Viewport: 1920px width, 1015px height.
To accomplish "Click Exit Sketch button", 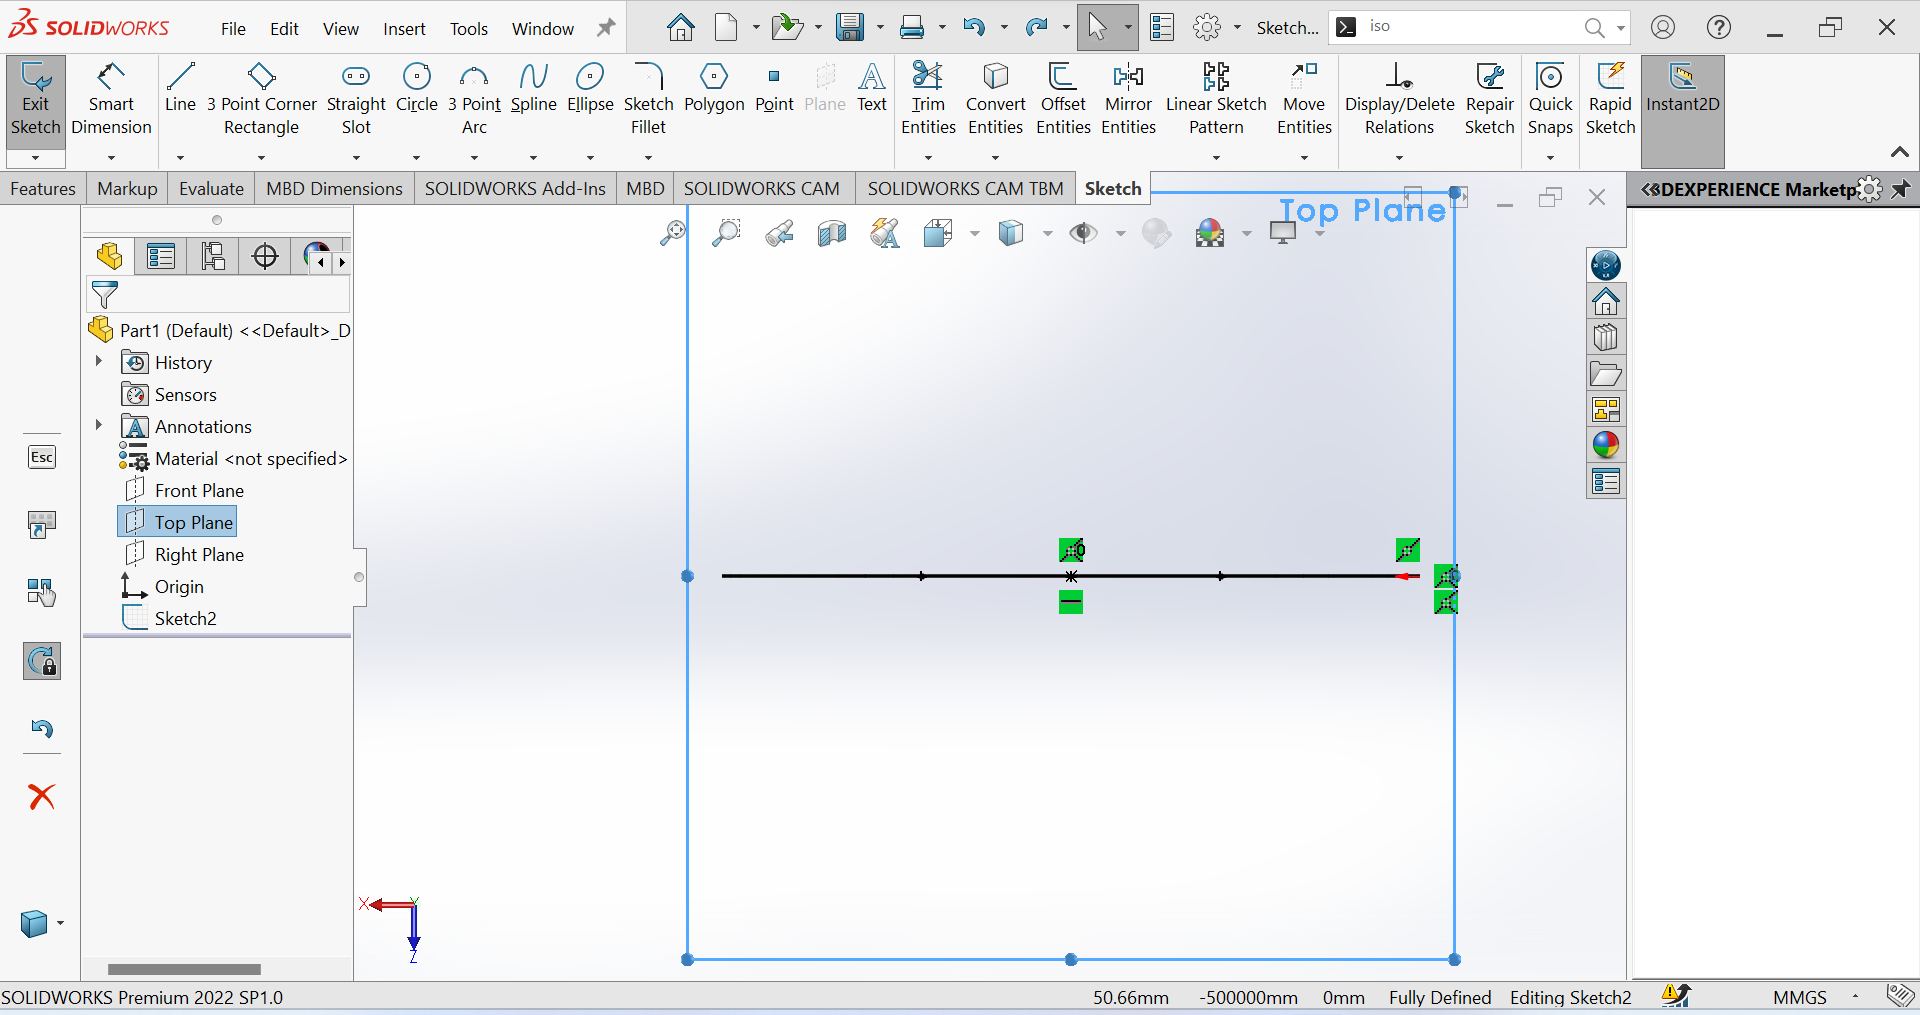I will click(x=36, y=100).
